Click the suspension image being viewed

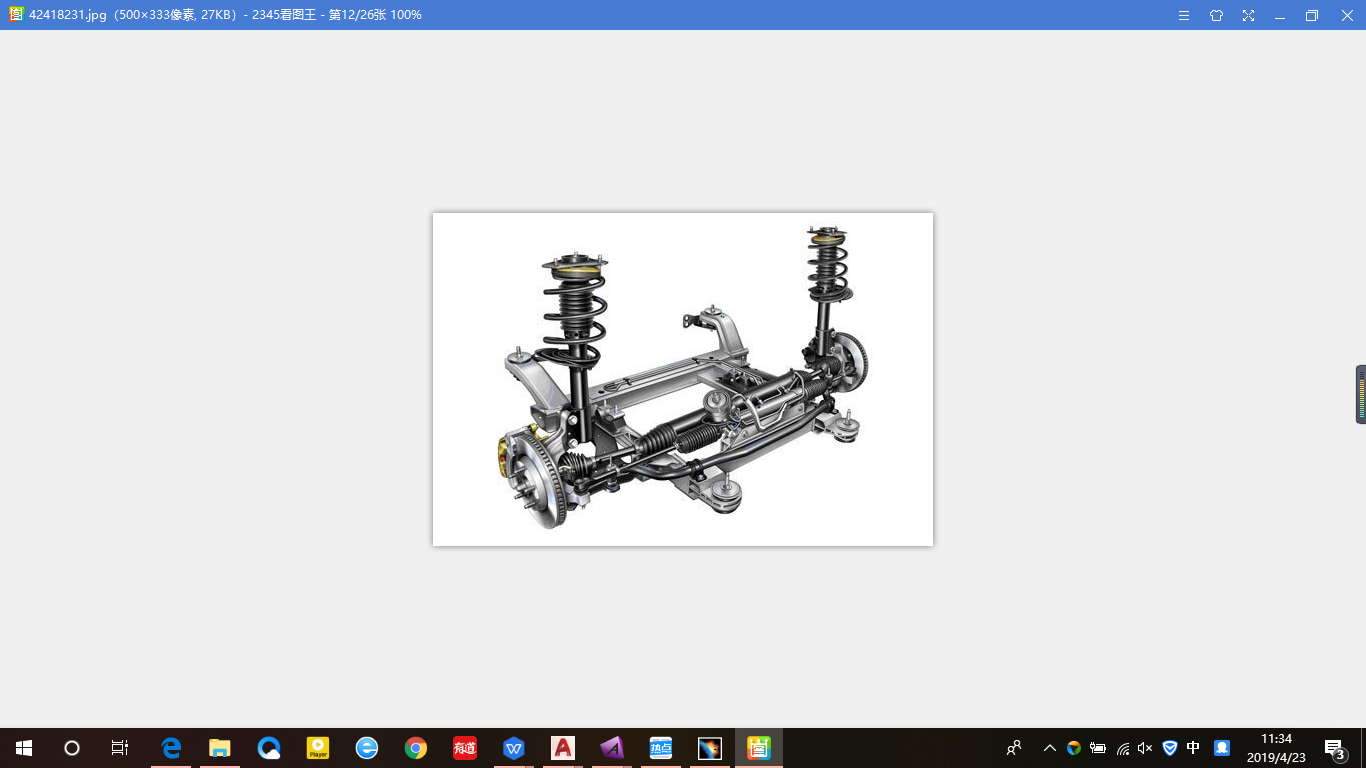point(683,379)
